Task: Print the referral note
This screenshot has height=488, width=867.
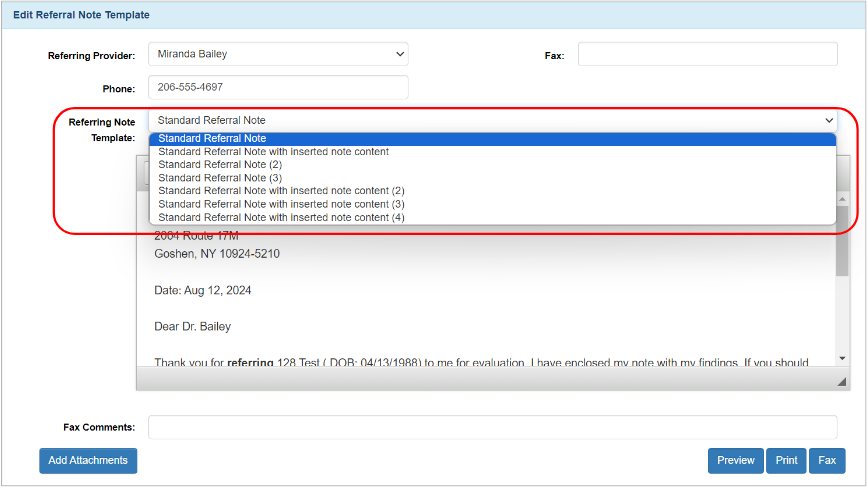Action: (786, 460)
